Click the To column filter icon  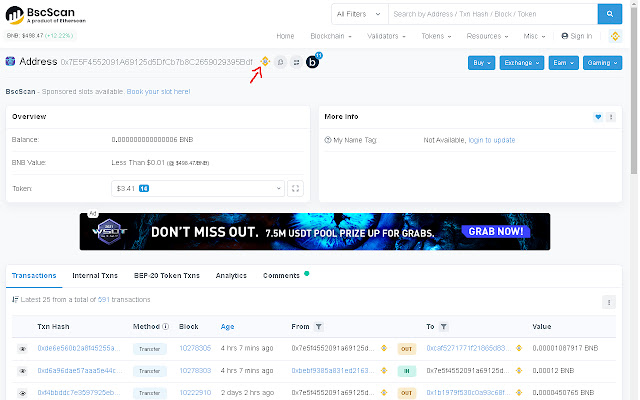[445, 327]
